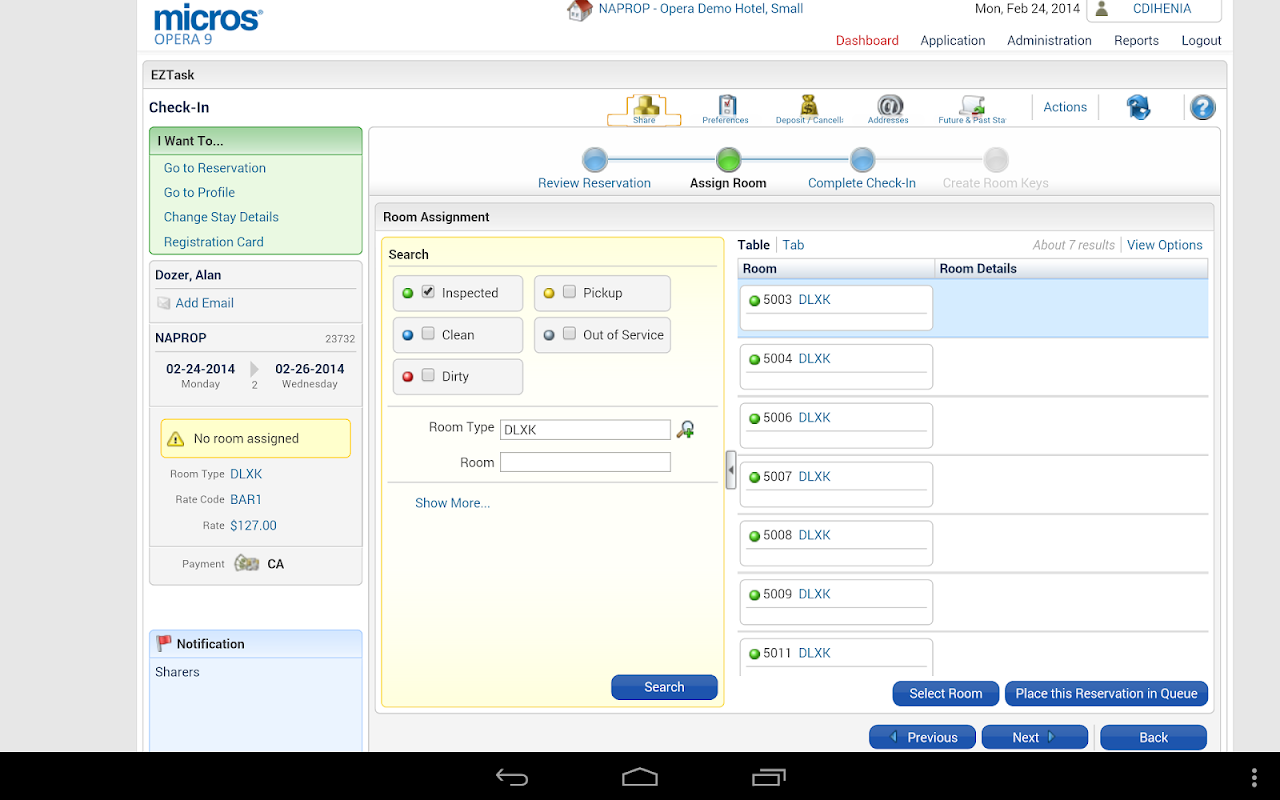Collapse the search panel with splitter arrow
The width and height of the screenshot is (1280, 800).
(x=731, y=469)
